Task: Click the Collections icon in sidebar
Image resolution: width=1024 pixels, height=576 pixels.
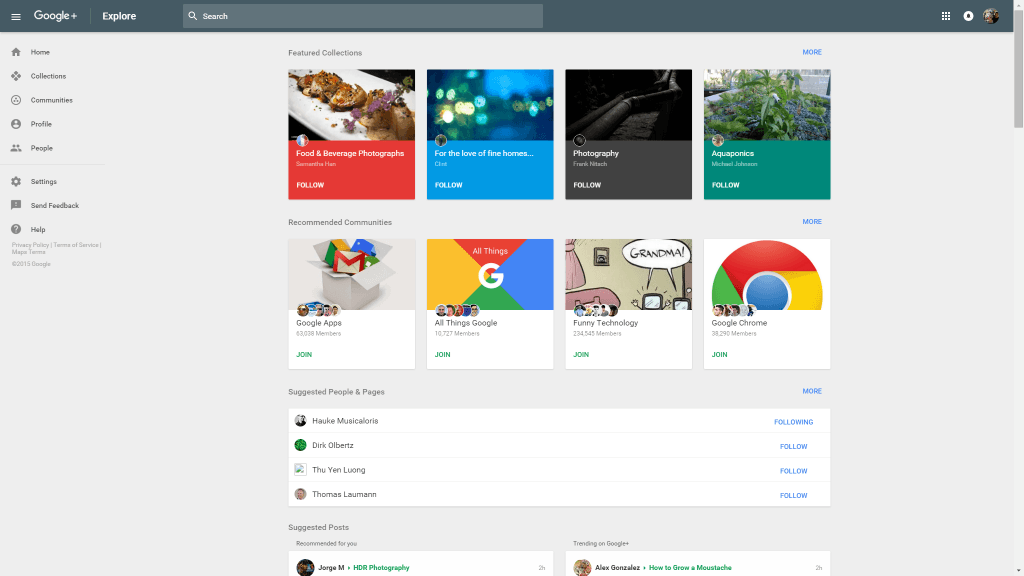Action: (x=16, y=76)
